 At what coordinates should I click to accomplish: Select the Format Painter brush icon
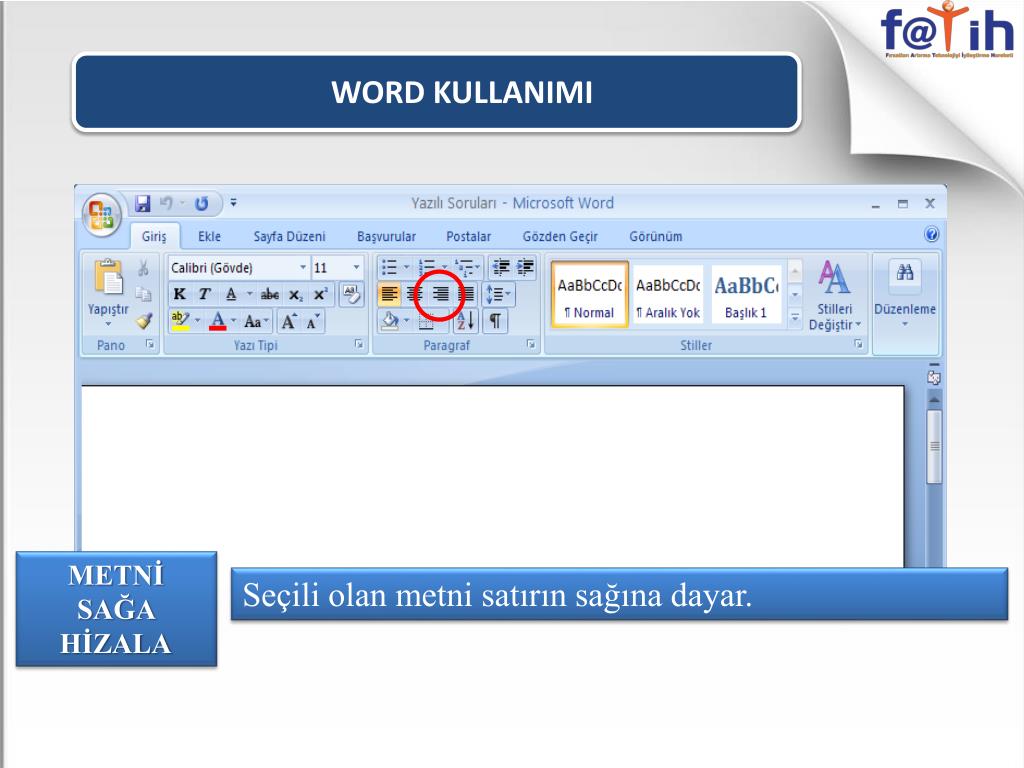[144, 321]
